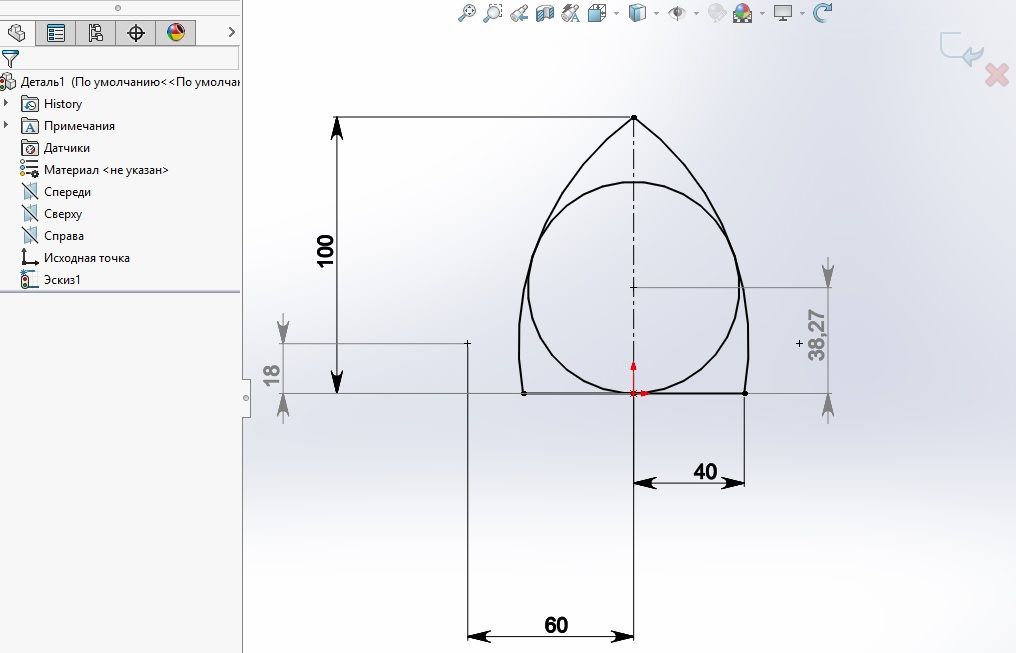Click the split handle atop the feature panel
Viewport: 1016px width, 653px height.
[x=117, y=8]
